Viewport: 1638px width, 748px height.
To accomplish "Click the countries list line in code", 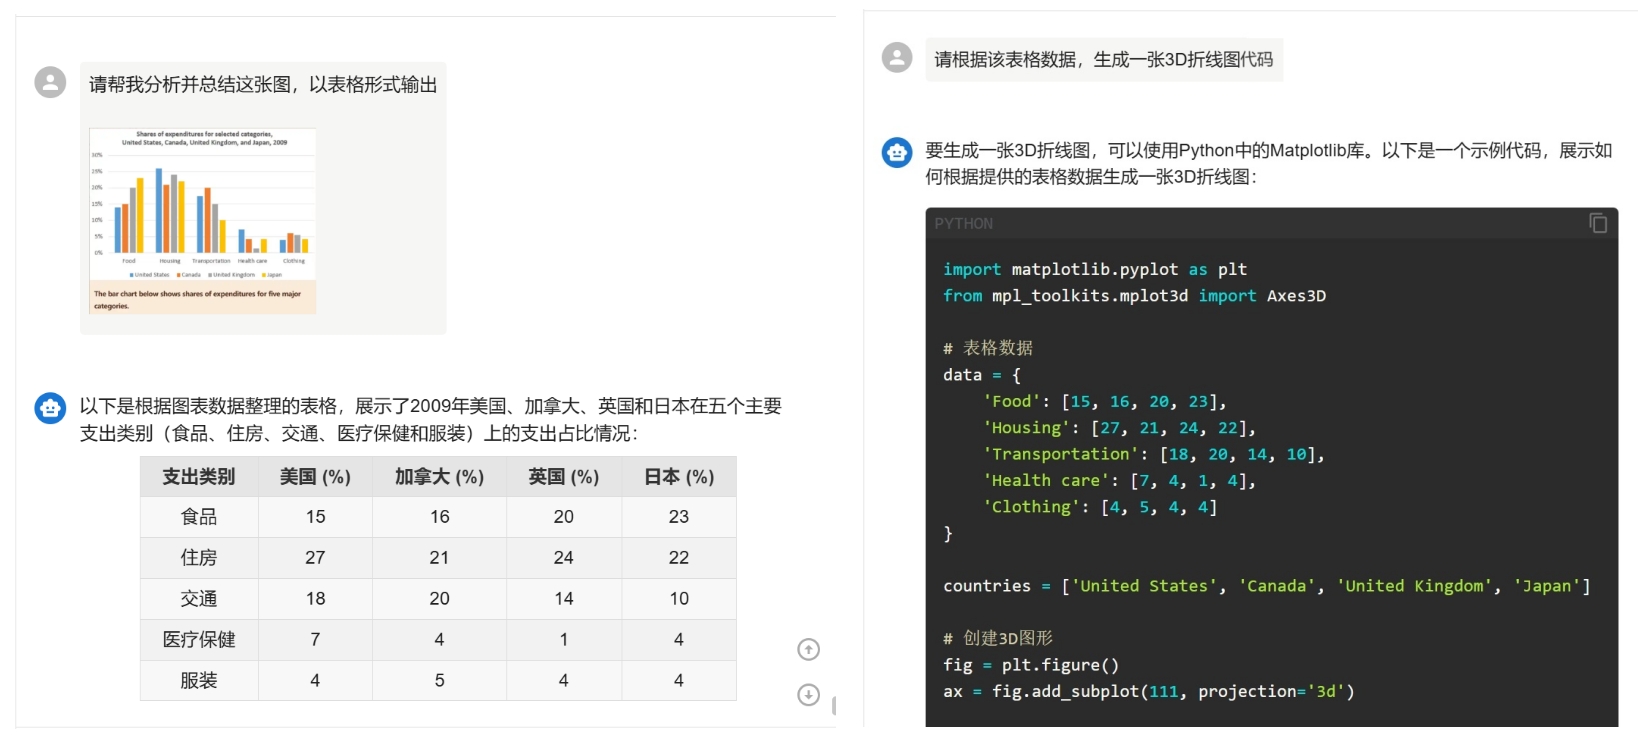I will point(1266,586).
